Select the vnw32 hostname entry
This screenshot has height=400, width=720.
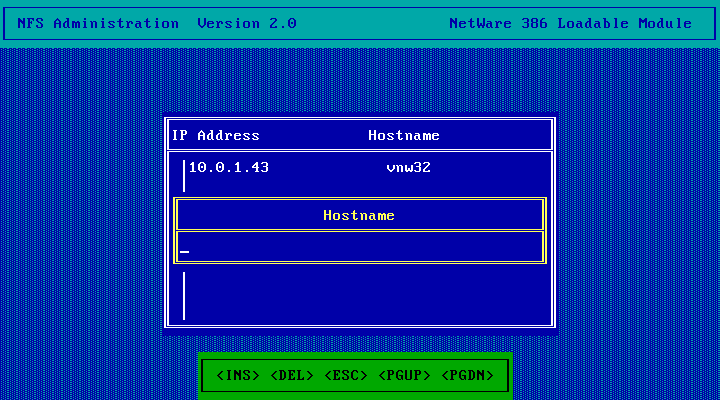408,167
